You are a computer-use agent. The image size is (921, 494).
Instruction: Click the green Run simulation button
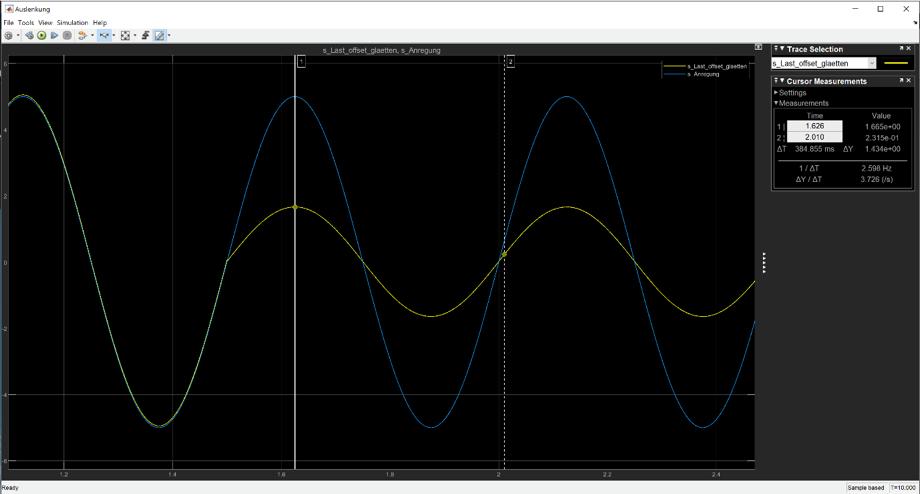(x=42, y=35)
